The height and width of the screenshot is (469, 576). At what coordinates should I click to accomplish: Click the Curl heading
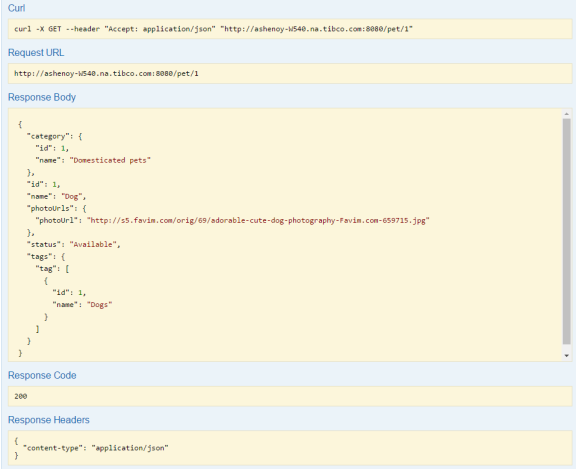coord(17,8)
